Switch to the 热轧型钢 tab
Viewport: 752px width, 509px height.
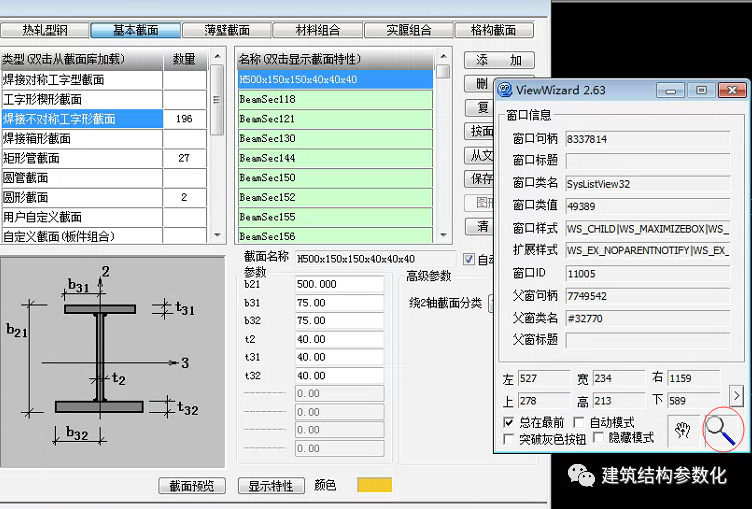45,30
